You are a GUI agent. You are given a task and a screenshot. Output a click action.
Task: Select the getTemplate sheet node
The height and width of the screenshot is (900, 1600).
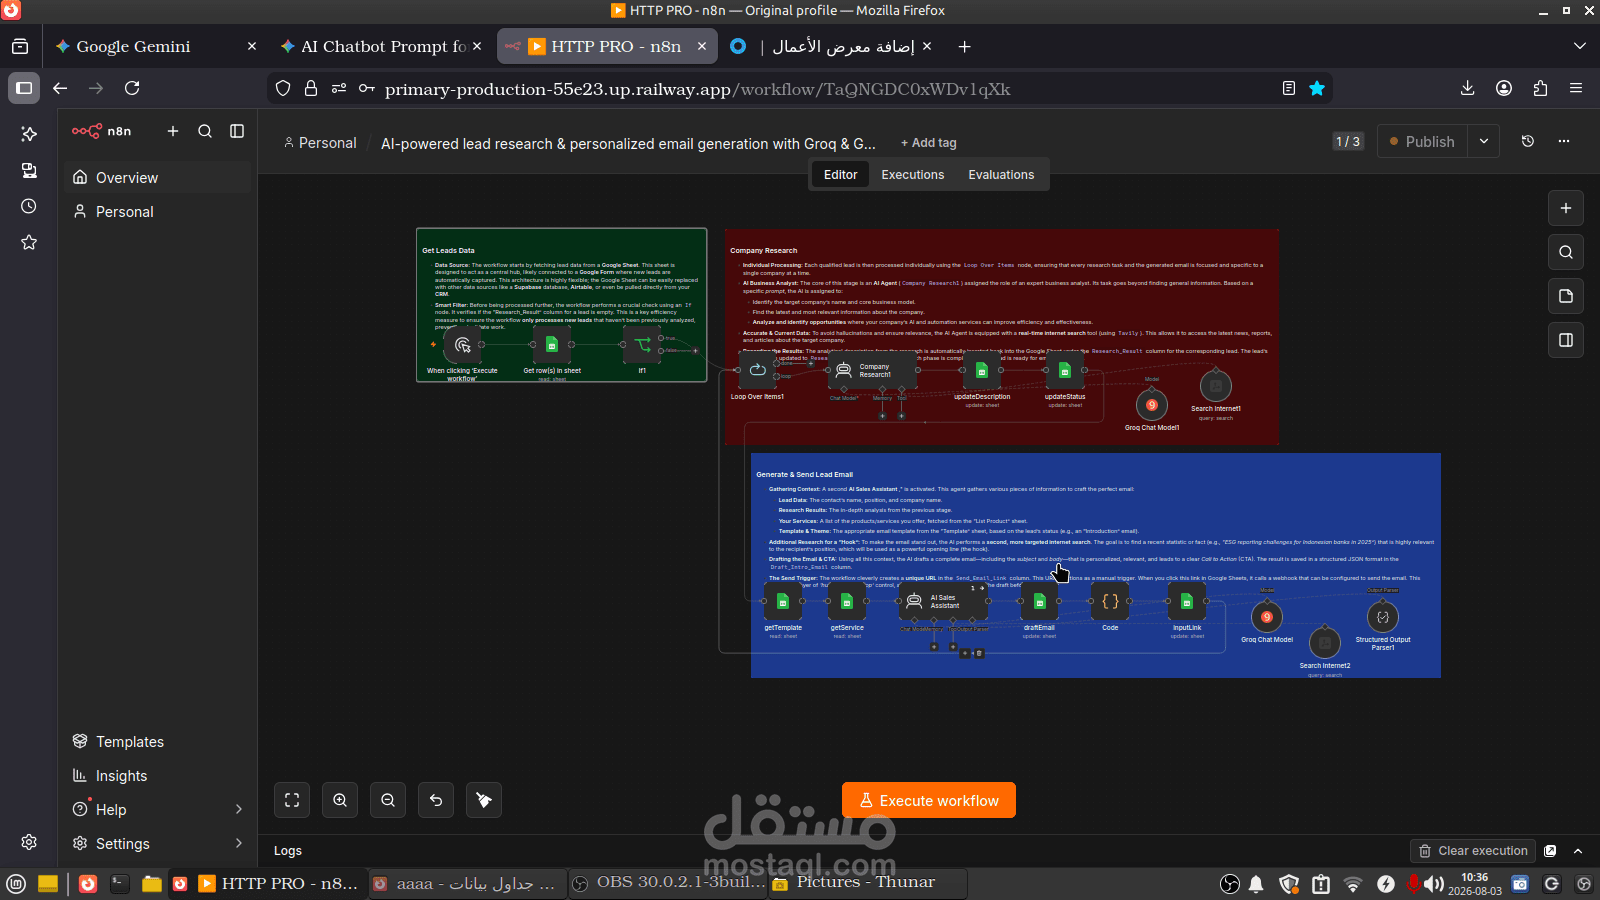[783, 601]
